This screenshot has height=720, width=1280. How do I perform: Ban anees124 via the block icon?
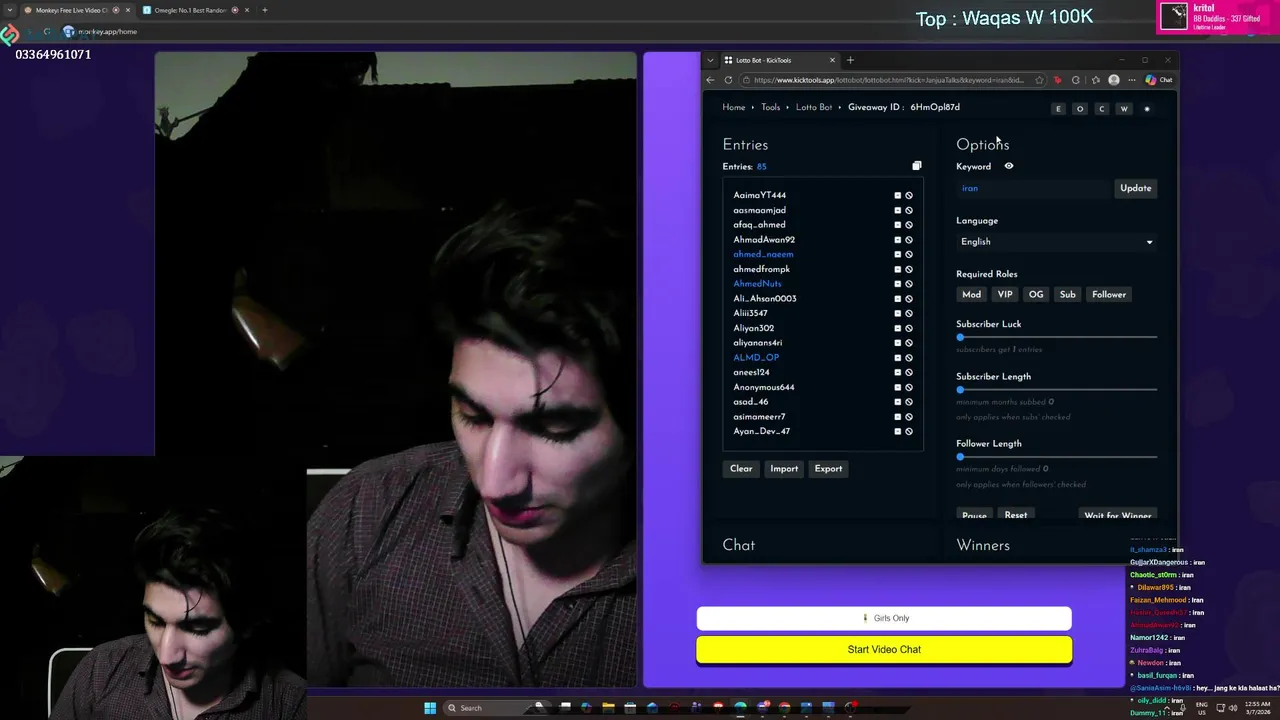pos(909,372)
